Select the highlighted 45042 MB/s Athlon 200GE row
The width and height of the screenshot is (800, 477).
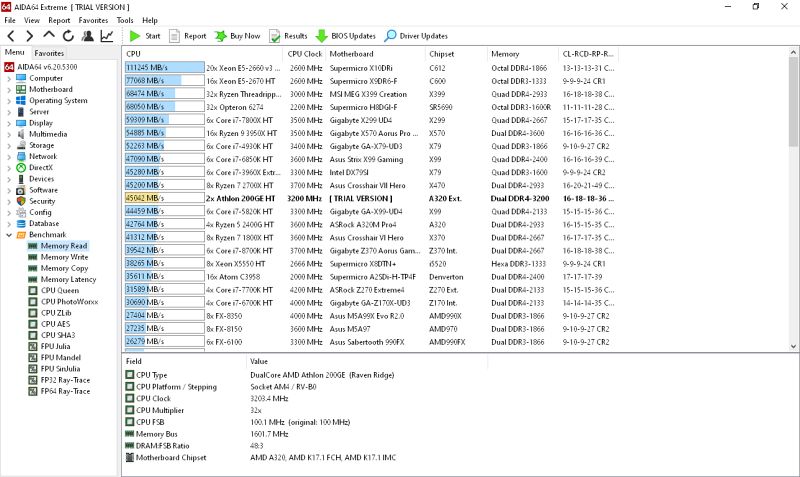[x=370, y=198]
